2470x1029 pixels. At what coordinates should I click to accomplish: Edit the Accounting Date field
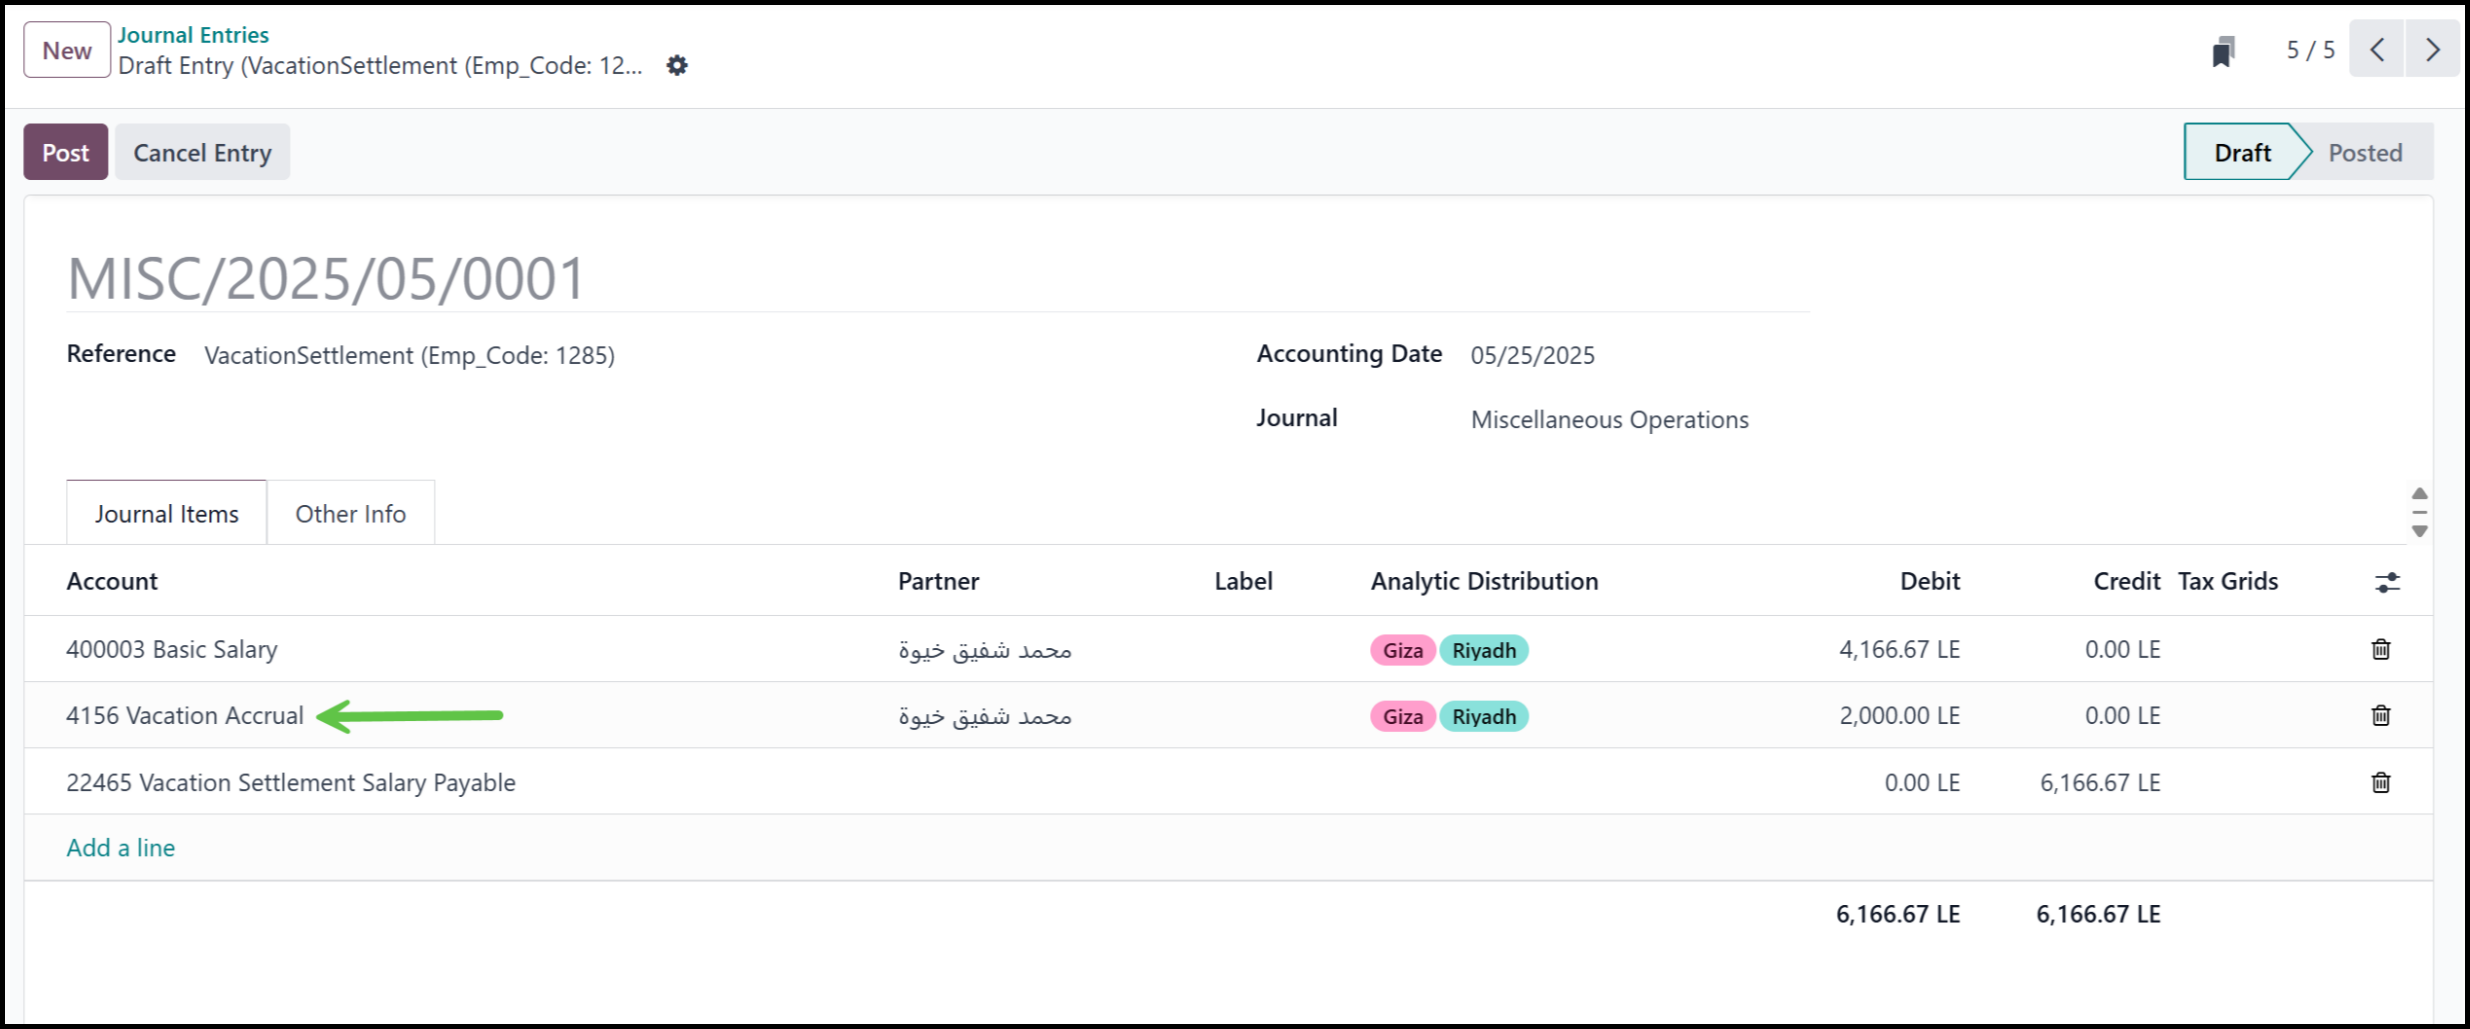(x=1532, y=356)
